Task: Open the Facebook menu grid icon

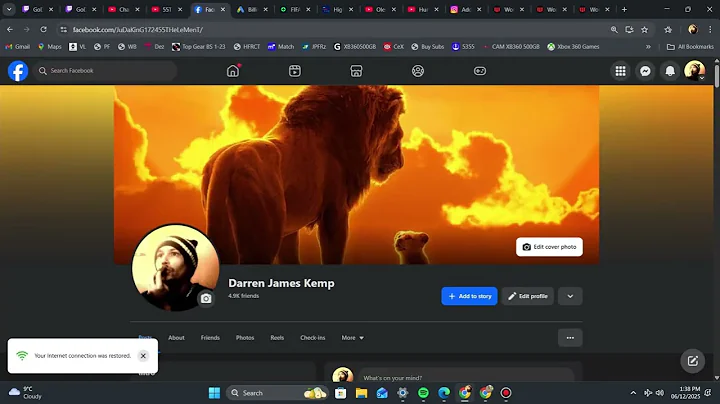Action: pyautogui.click(x=620, y=71)
